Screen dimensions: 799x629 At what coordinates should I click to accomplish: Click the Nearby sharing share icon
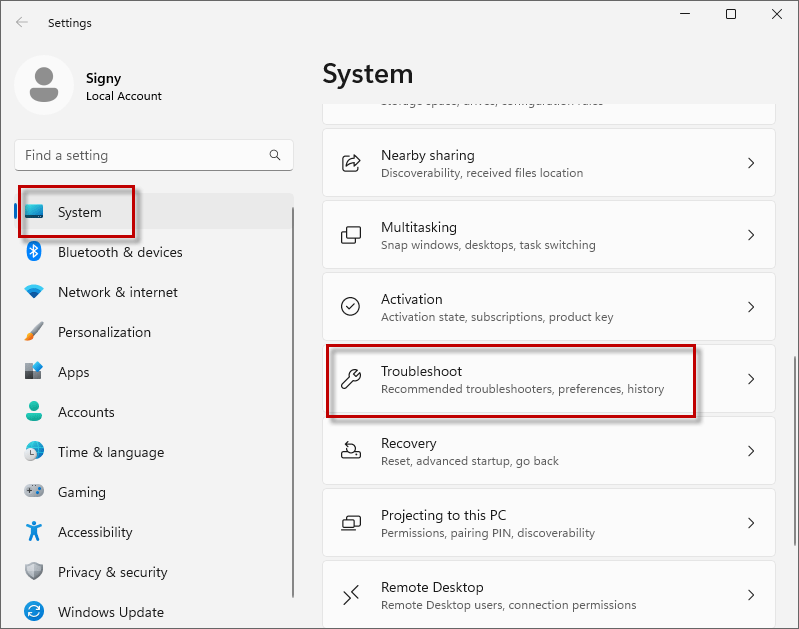pyautogui.click(x=351, y=163)
